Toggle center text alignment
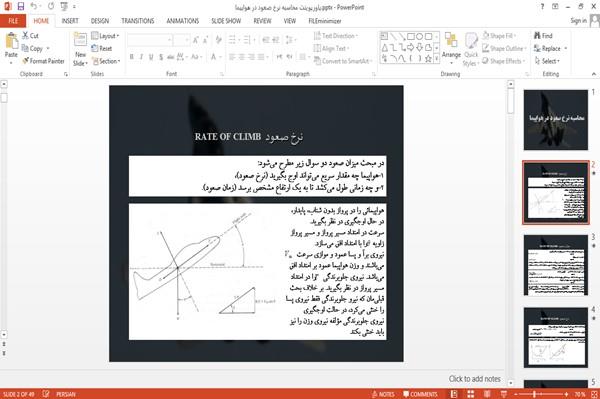The width and height of the screenshot is (600, 399). [242, 57]
